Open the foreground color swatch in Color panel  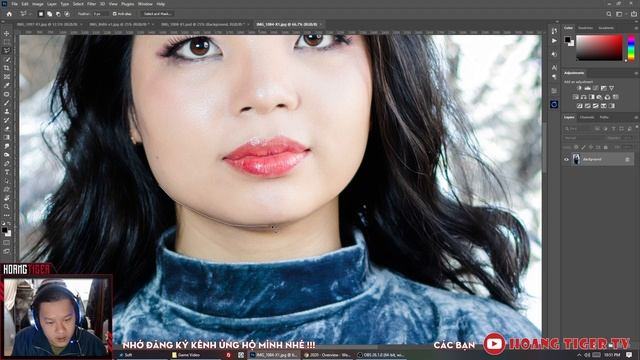567,40
